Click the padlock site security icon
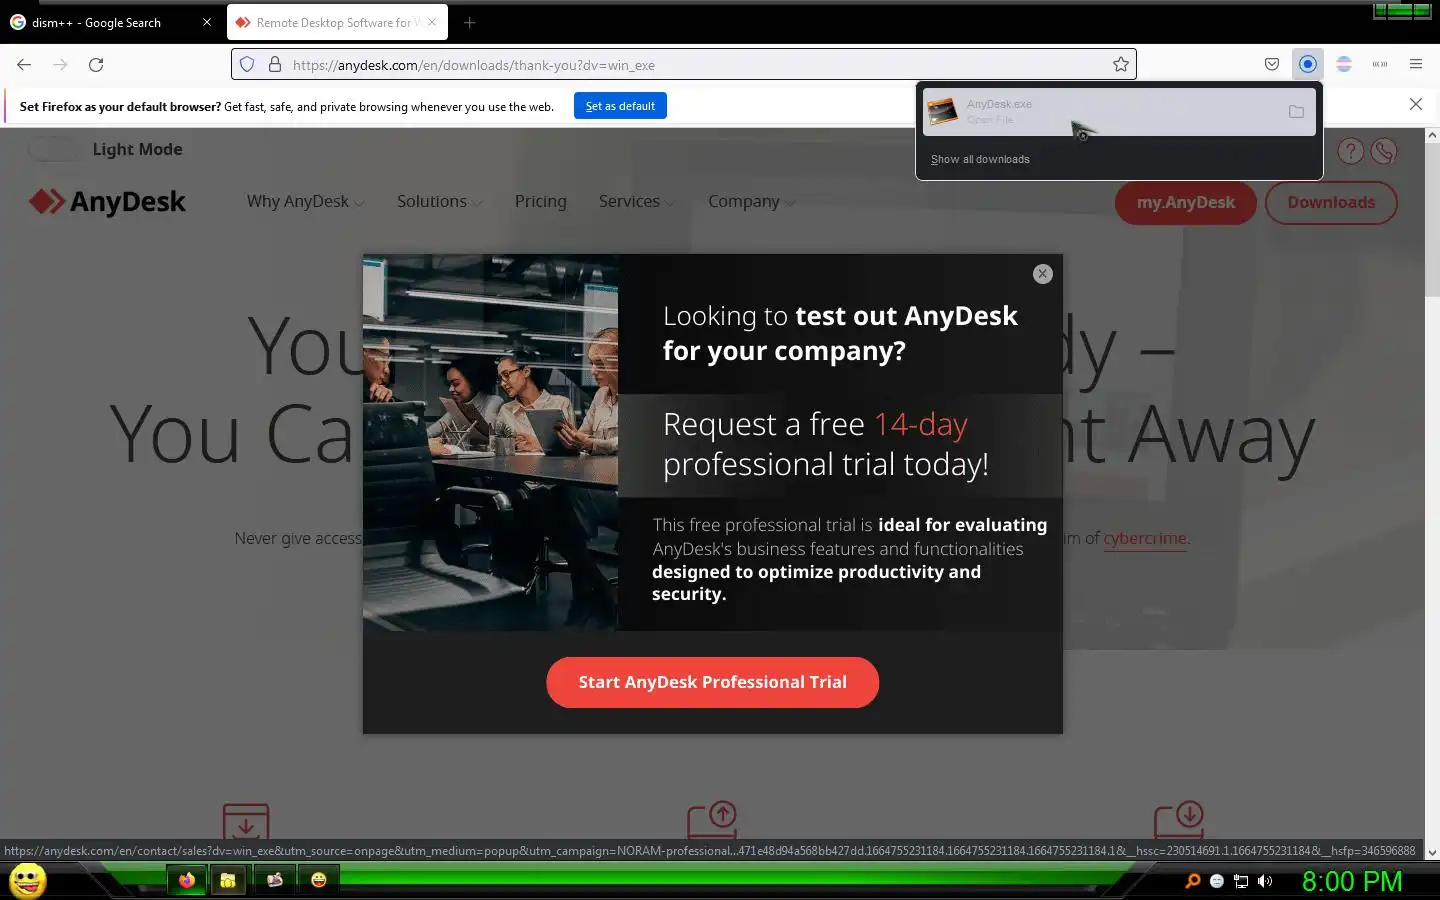1440x900 pixels. pyautogui.click(x=274, y=64)
